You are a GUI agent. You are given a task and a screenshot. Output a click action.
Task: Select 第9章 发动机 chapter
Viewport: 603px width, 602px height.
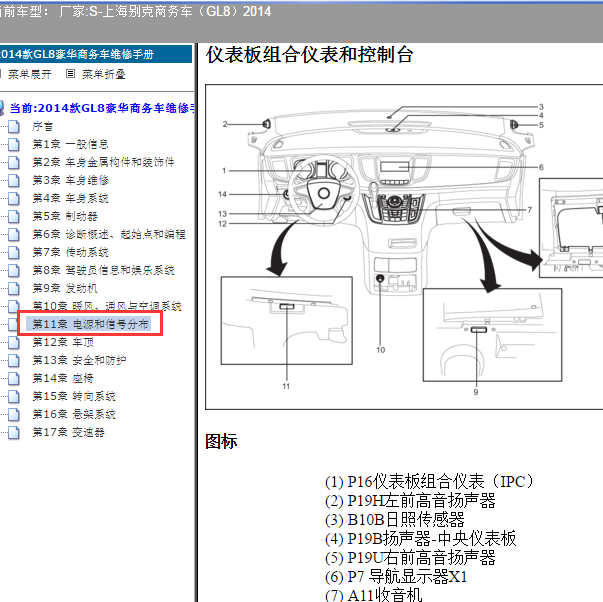point(65,288)
